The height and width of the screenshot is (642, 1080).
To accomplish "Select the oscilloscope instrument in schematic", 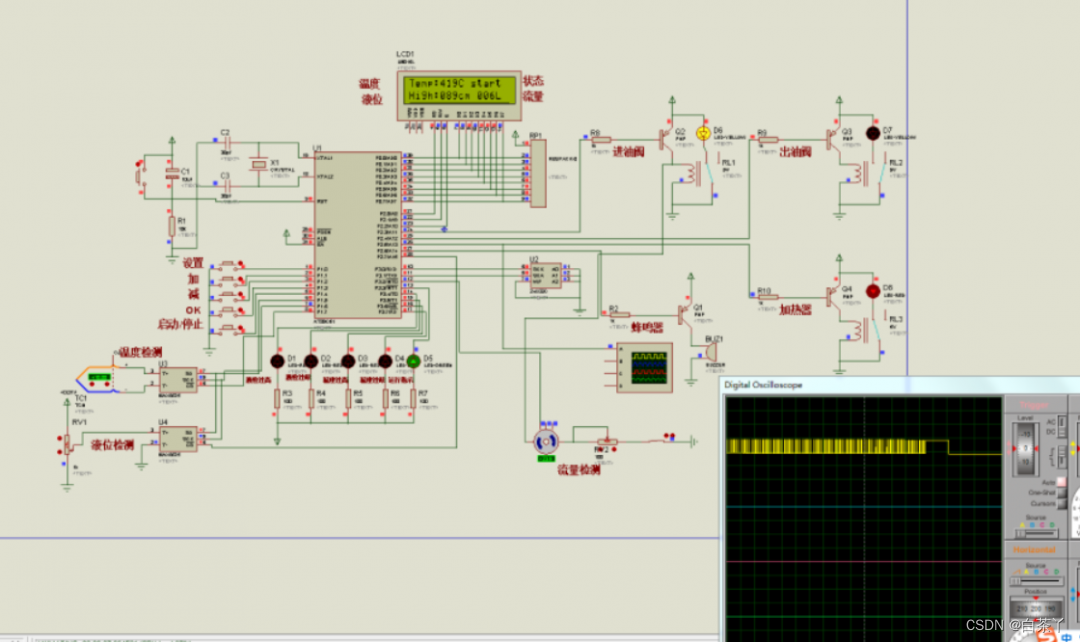I will (644, 368).
